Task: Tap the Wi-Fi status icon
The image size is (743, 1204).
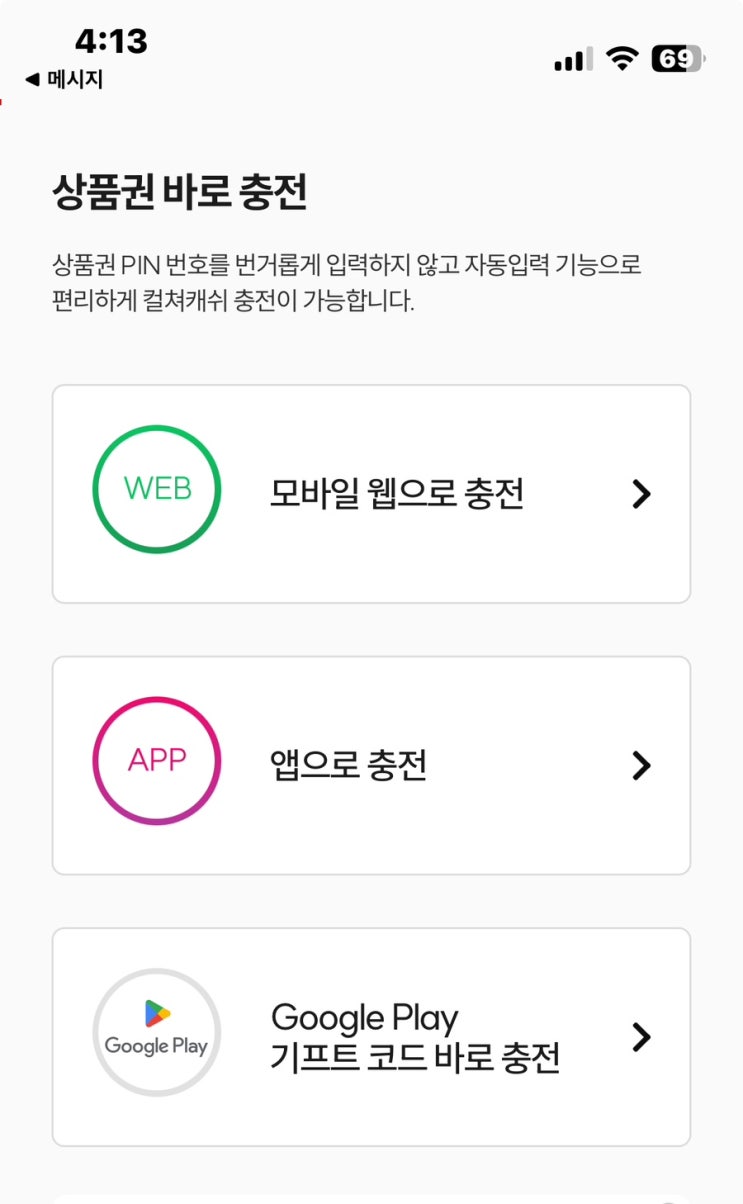Action: coord(623,60)
